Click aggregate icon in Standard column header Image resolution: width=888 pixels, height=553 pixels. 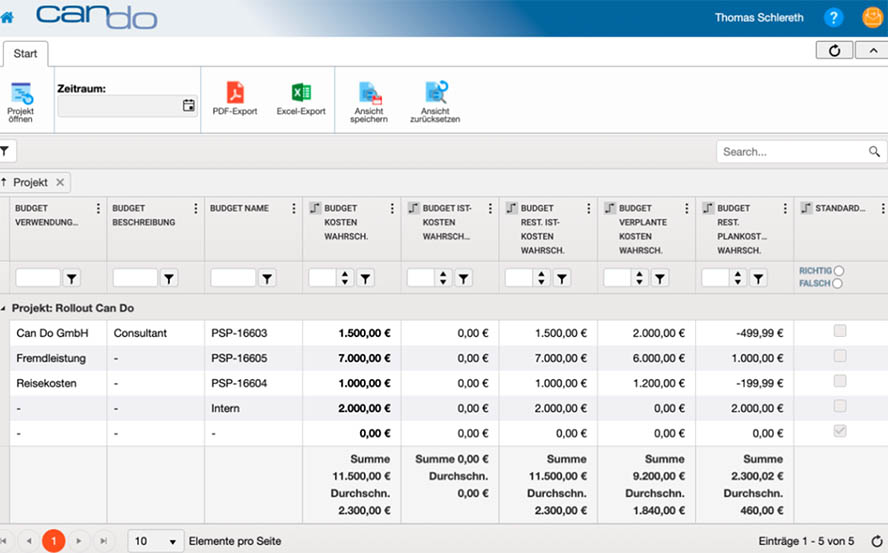(x=806, y=208)
